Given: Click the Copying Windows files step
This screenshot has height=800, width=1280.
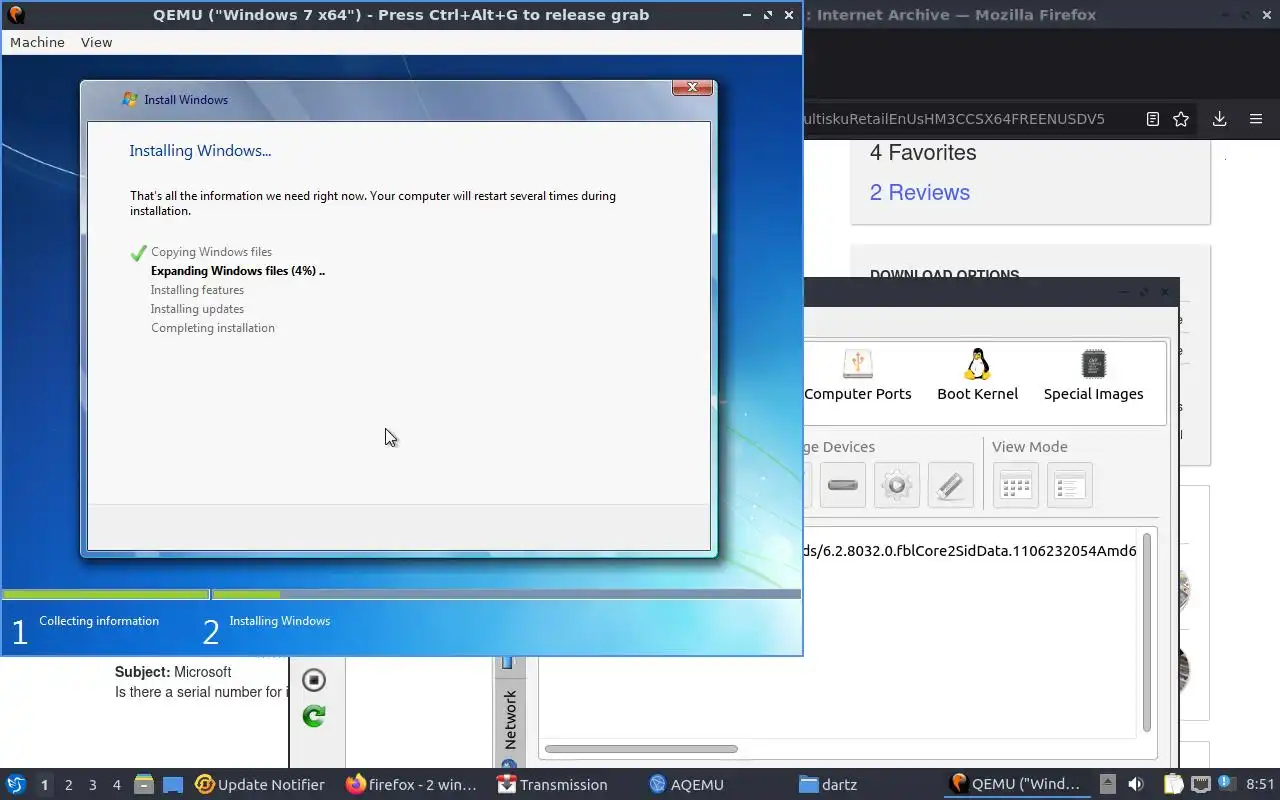Looking at the screenshot, I should [211, 252].
